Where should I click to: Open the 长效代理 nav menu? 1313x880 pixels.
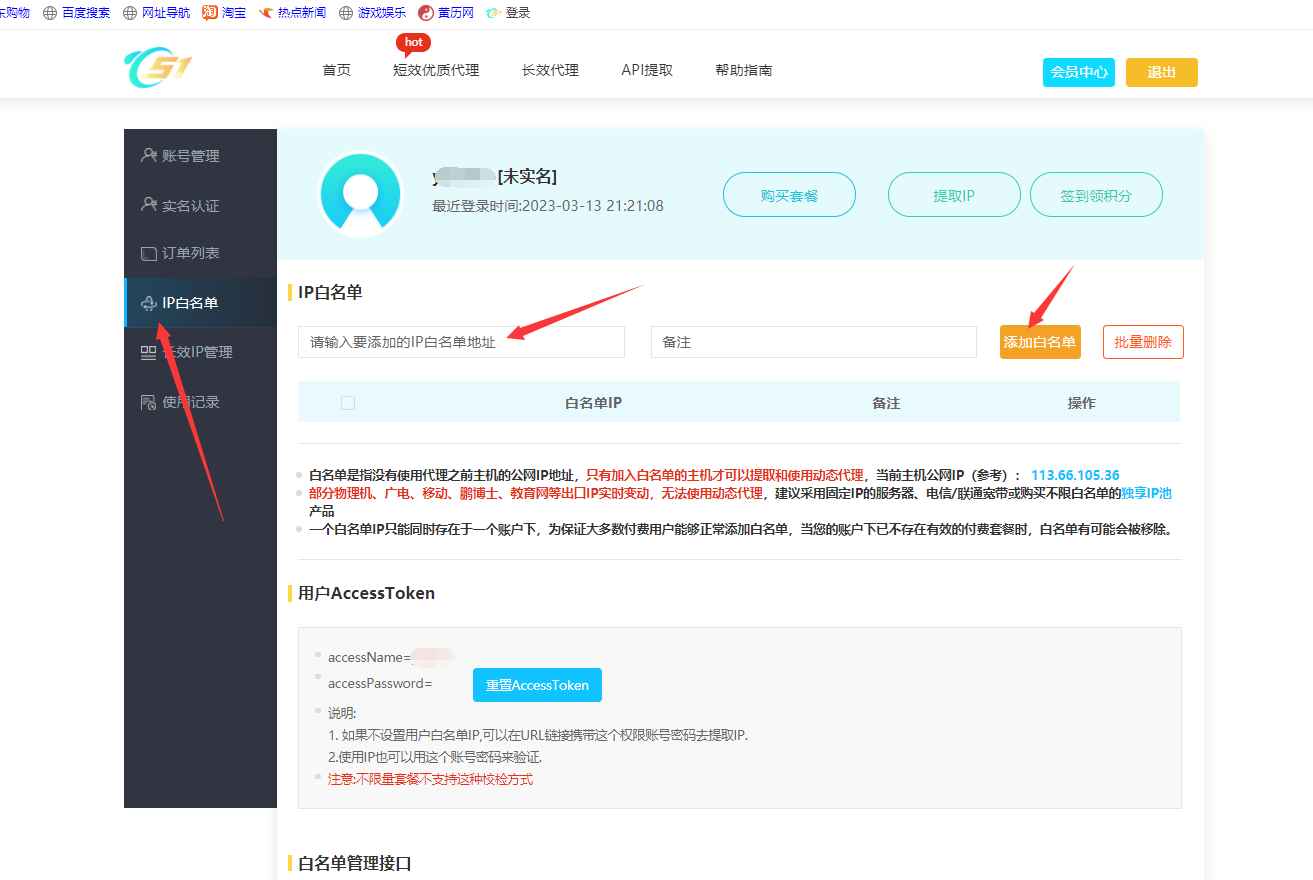pos(550,70)
